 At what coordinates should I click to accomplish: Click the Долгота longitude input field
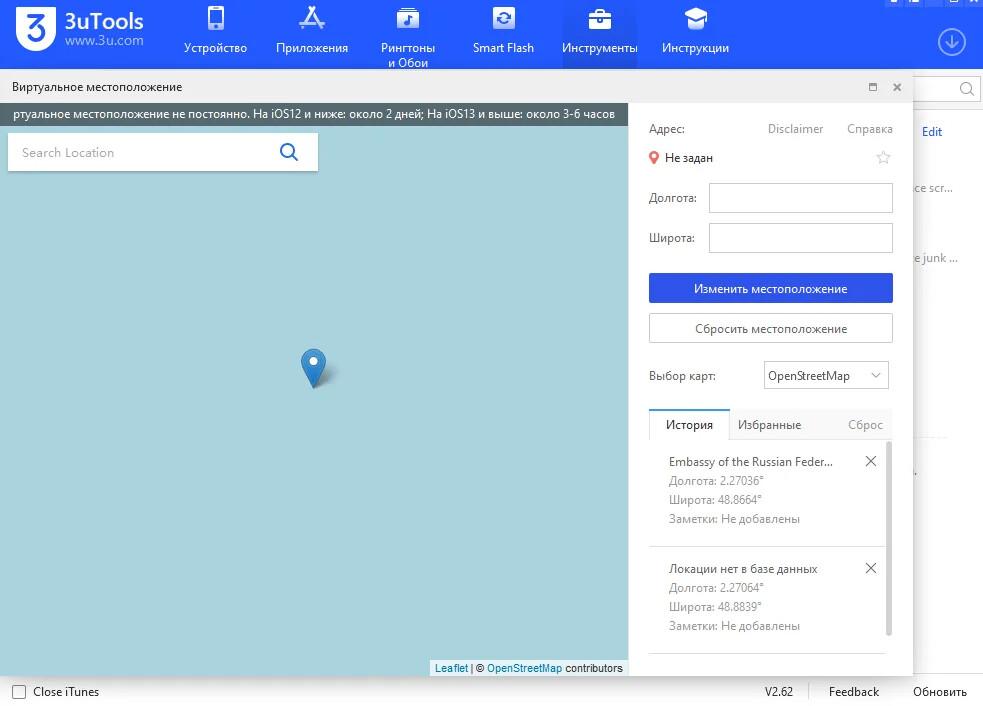click(x=800, y=198)
